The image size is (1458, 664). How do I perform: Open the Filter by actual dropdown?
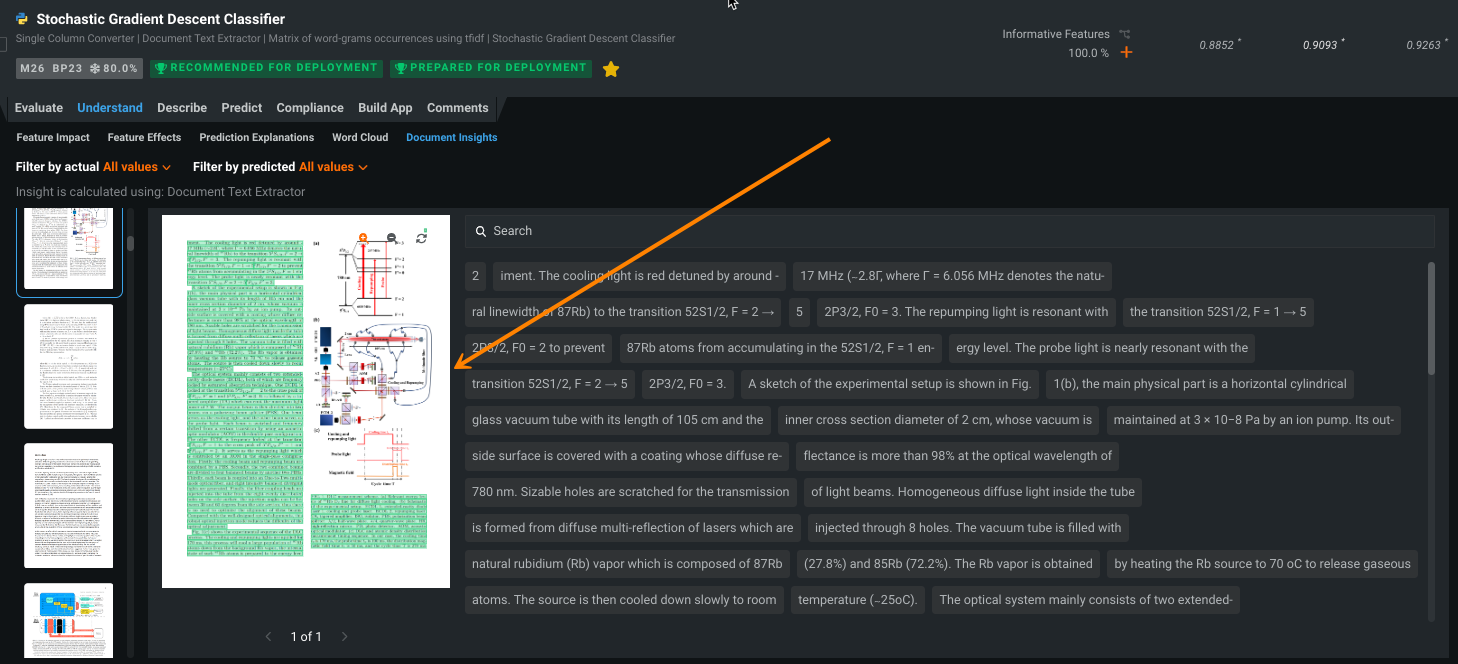coord(137,167)
